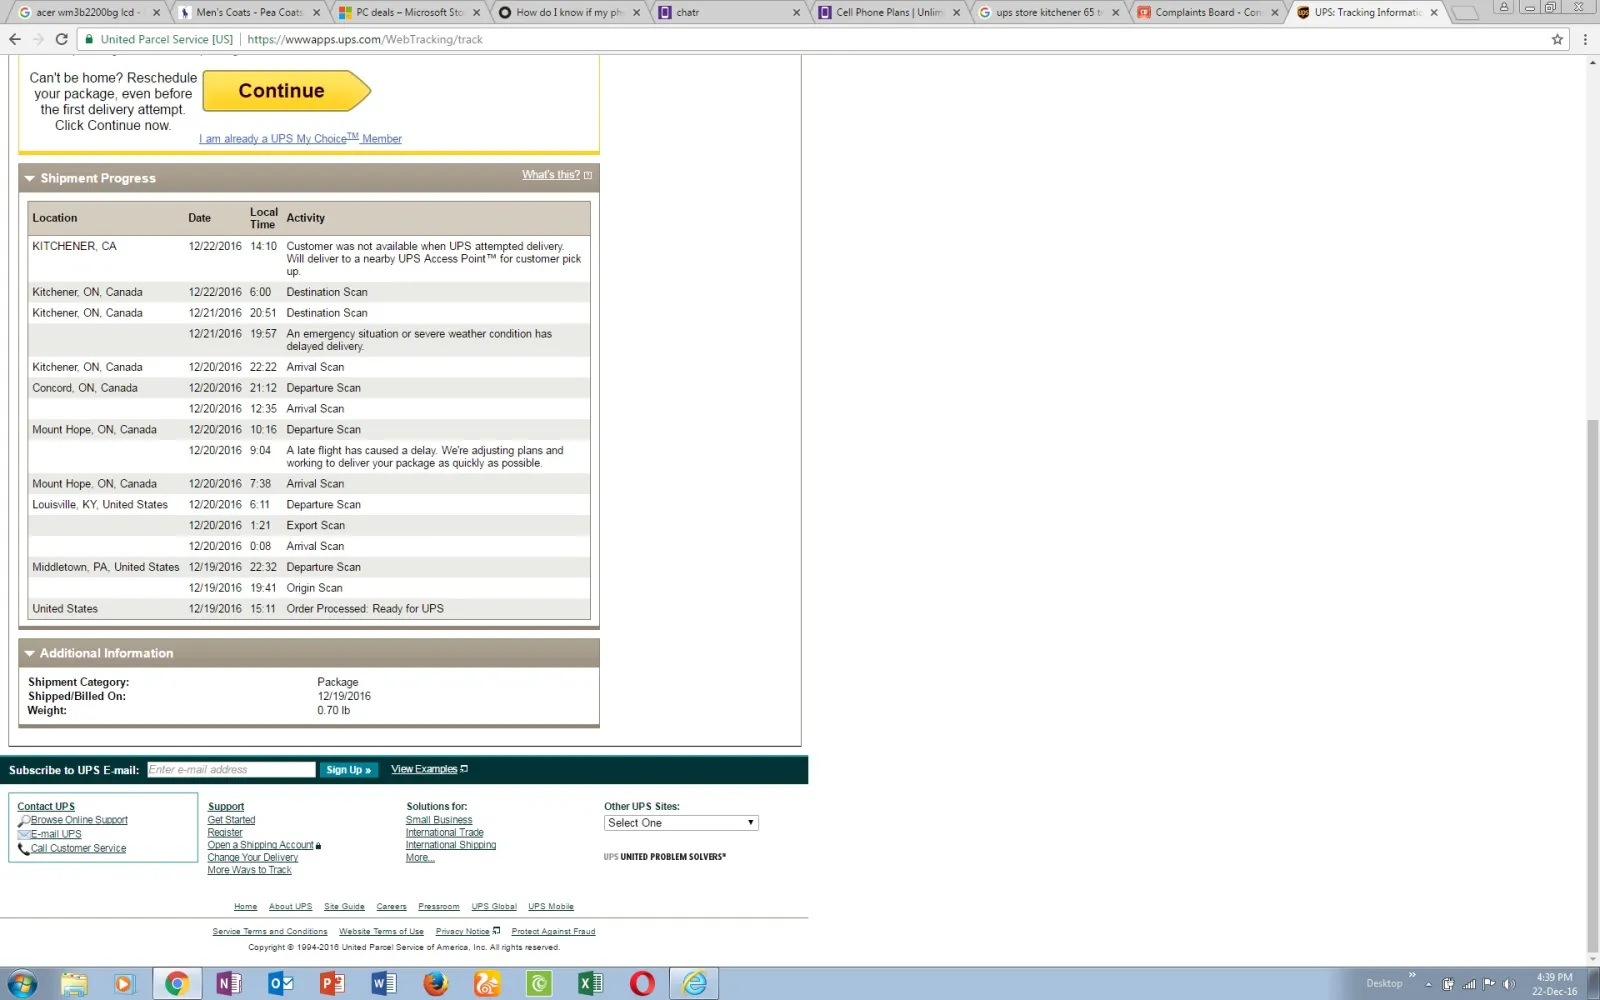Open PowerPoint from the taskbar

332,983
